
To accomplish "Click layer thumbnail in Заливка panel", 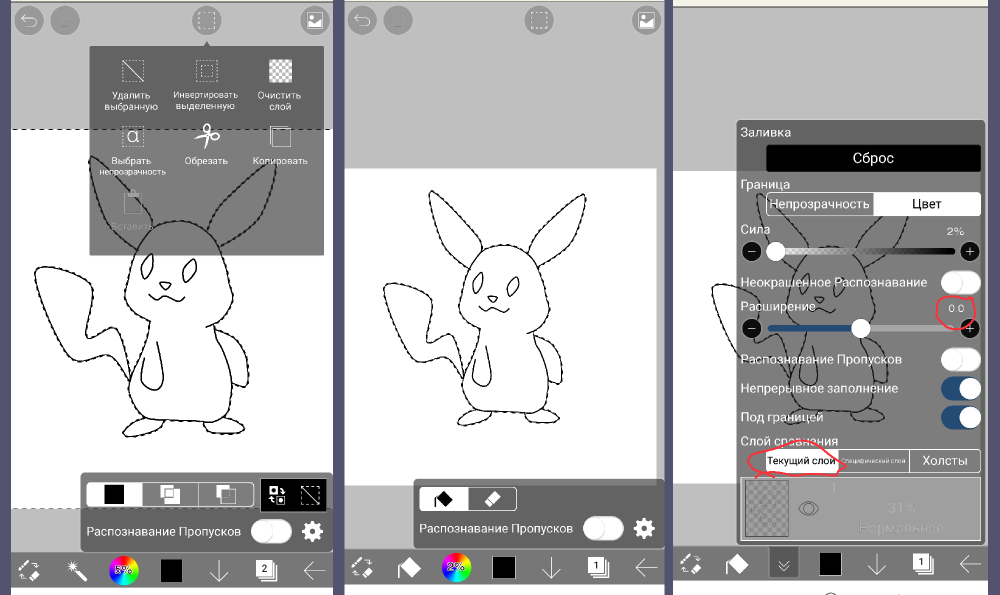I will click(x=767, y=508).
